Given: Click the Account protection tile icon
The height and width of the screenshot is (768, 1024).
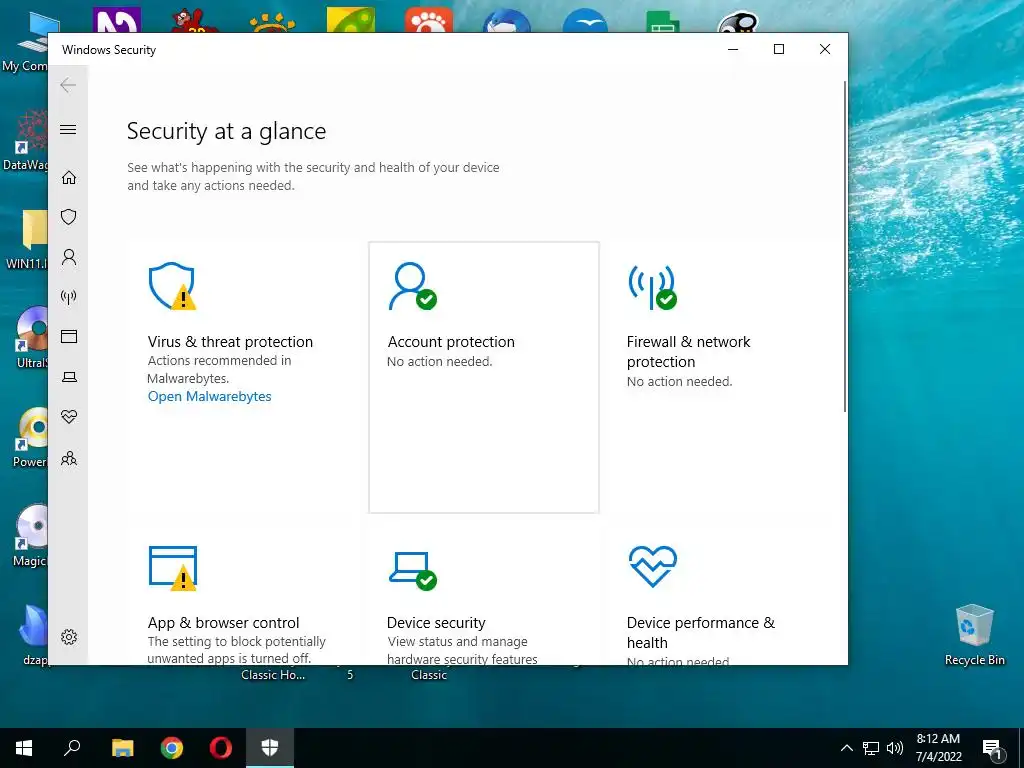Looking at the screenshot, I should tap(412, 286).
